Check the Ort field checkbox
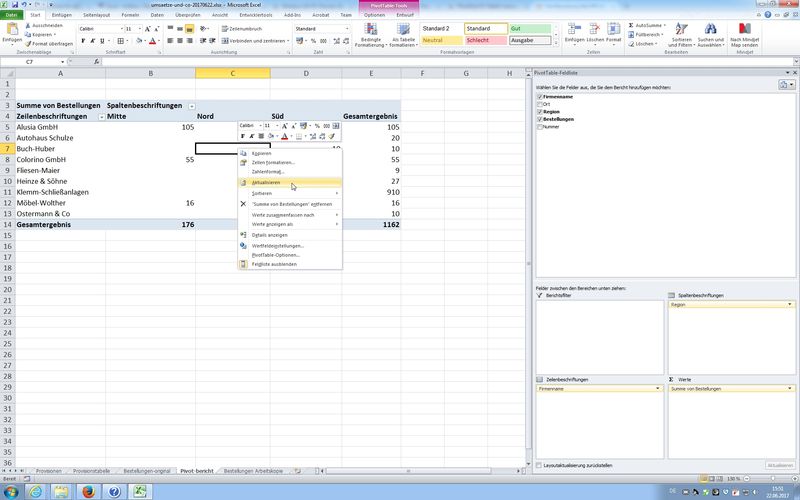800x500 pixels. point(541,104)
